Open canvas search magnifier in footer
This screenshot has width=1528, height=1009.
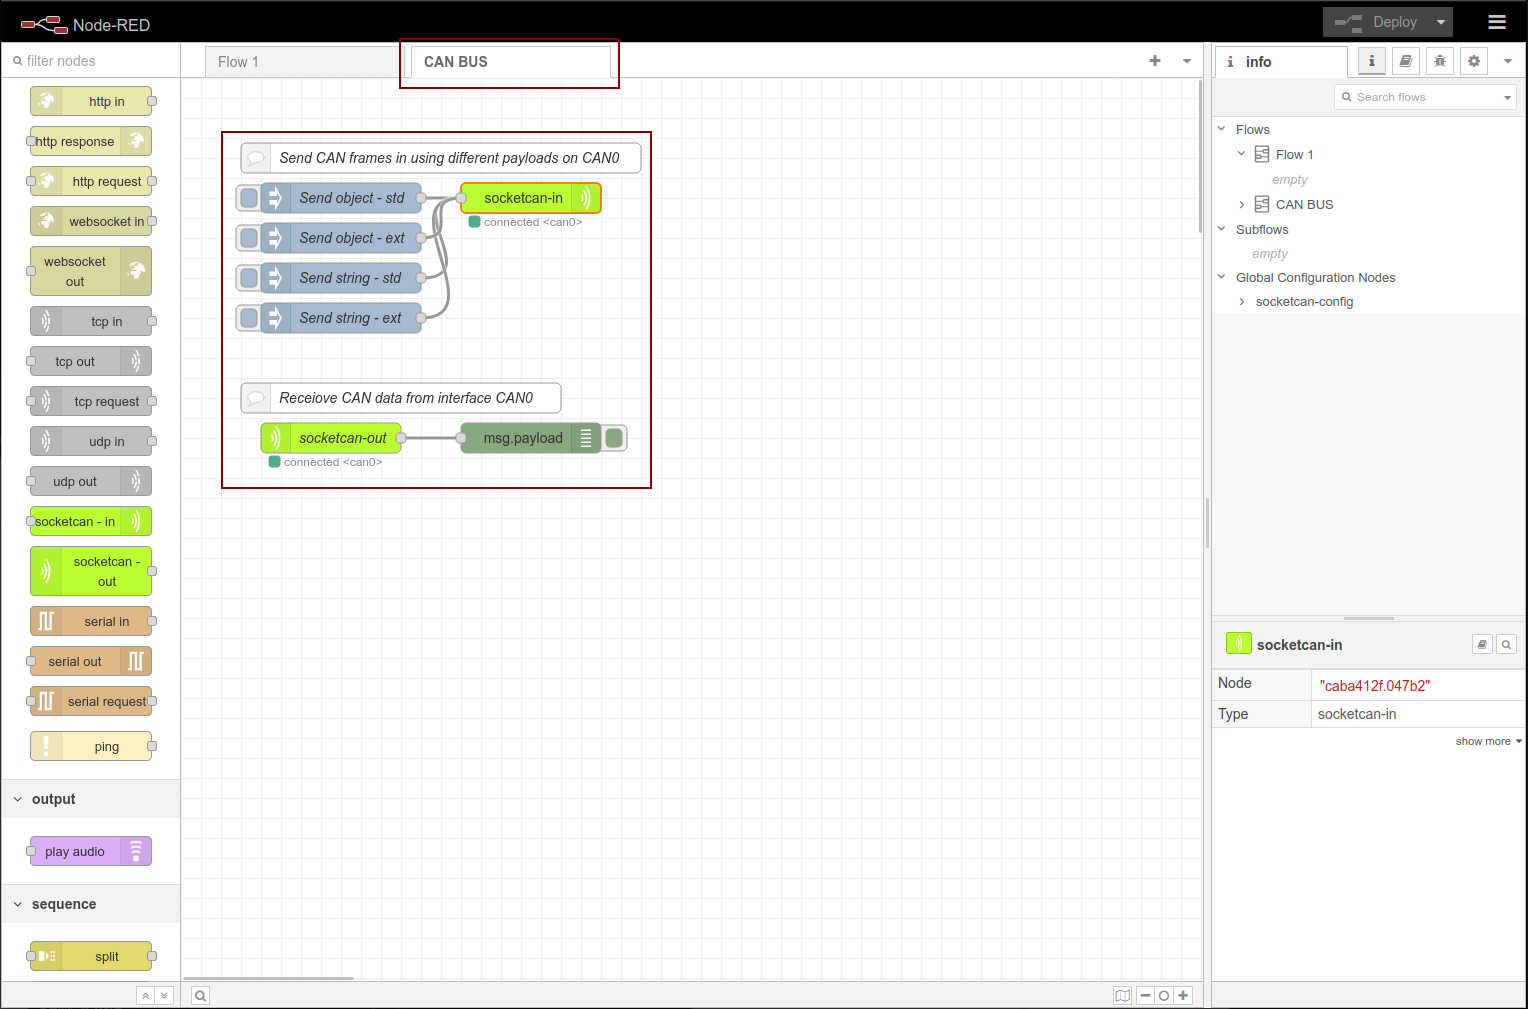200,995
